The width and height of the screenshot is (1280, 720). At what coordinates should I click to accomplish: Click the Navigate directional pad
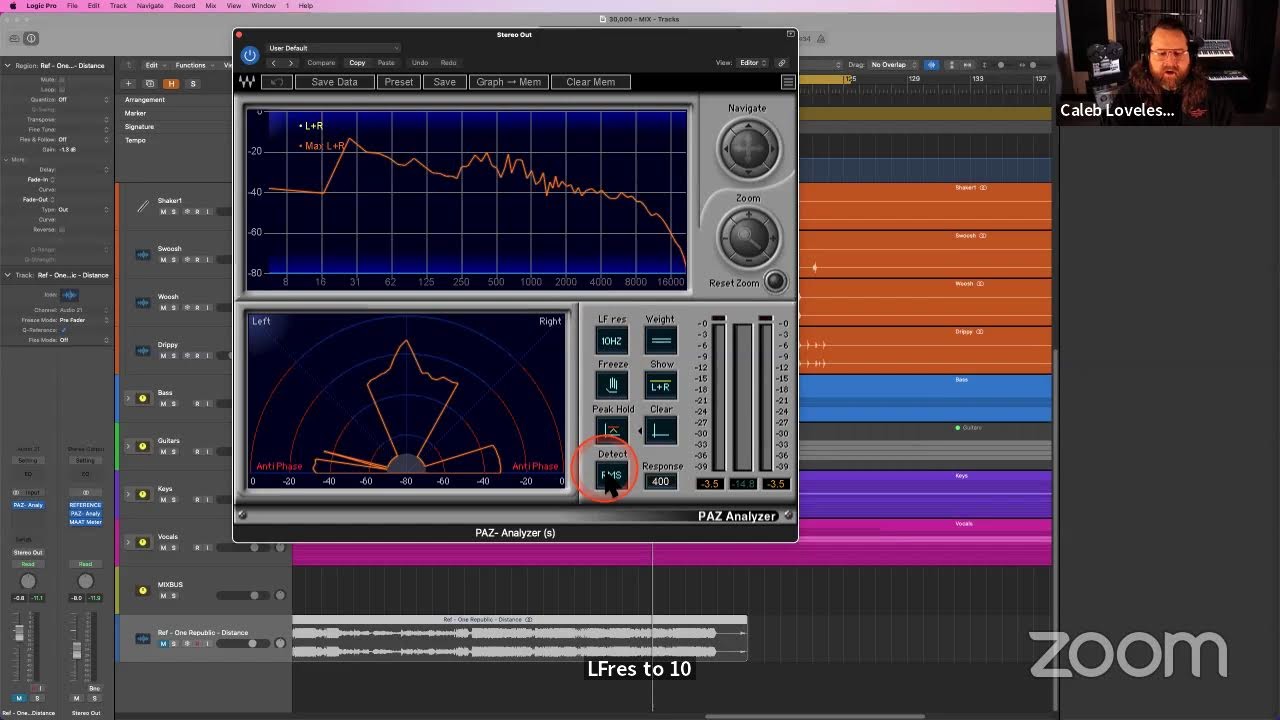748,149
